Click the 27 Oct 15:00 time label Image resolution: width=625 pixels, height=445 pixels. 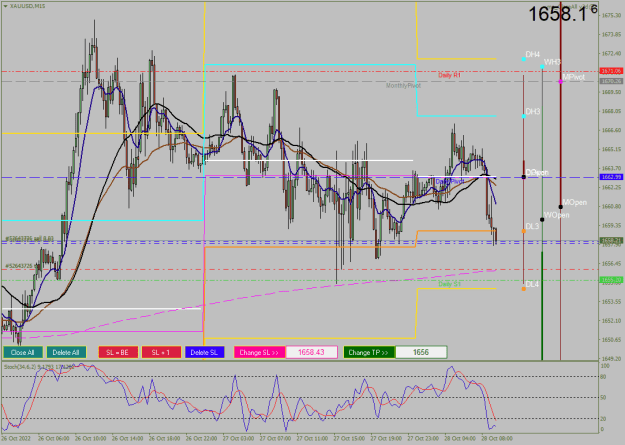pyautogui.click(x=349, y=439)
